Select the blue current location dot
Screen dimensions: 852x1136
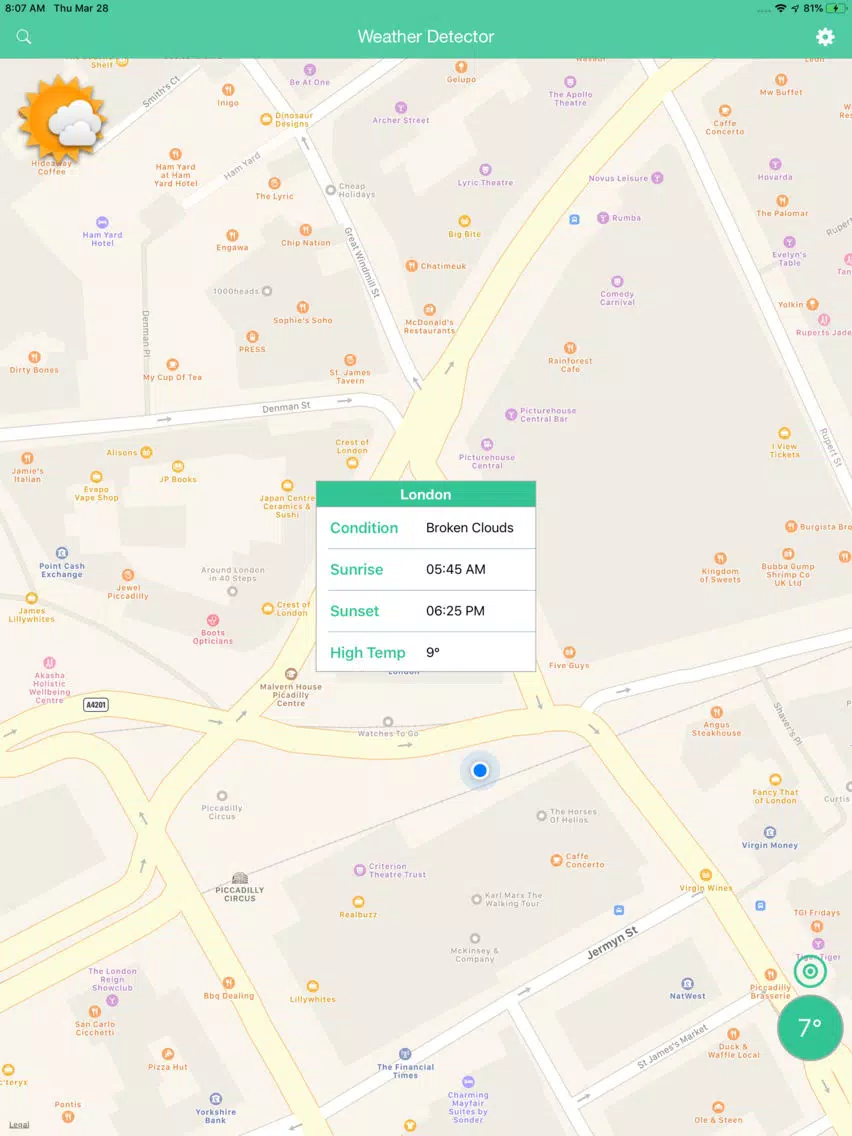pyautogui.click(x=480, y=770)
